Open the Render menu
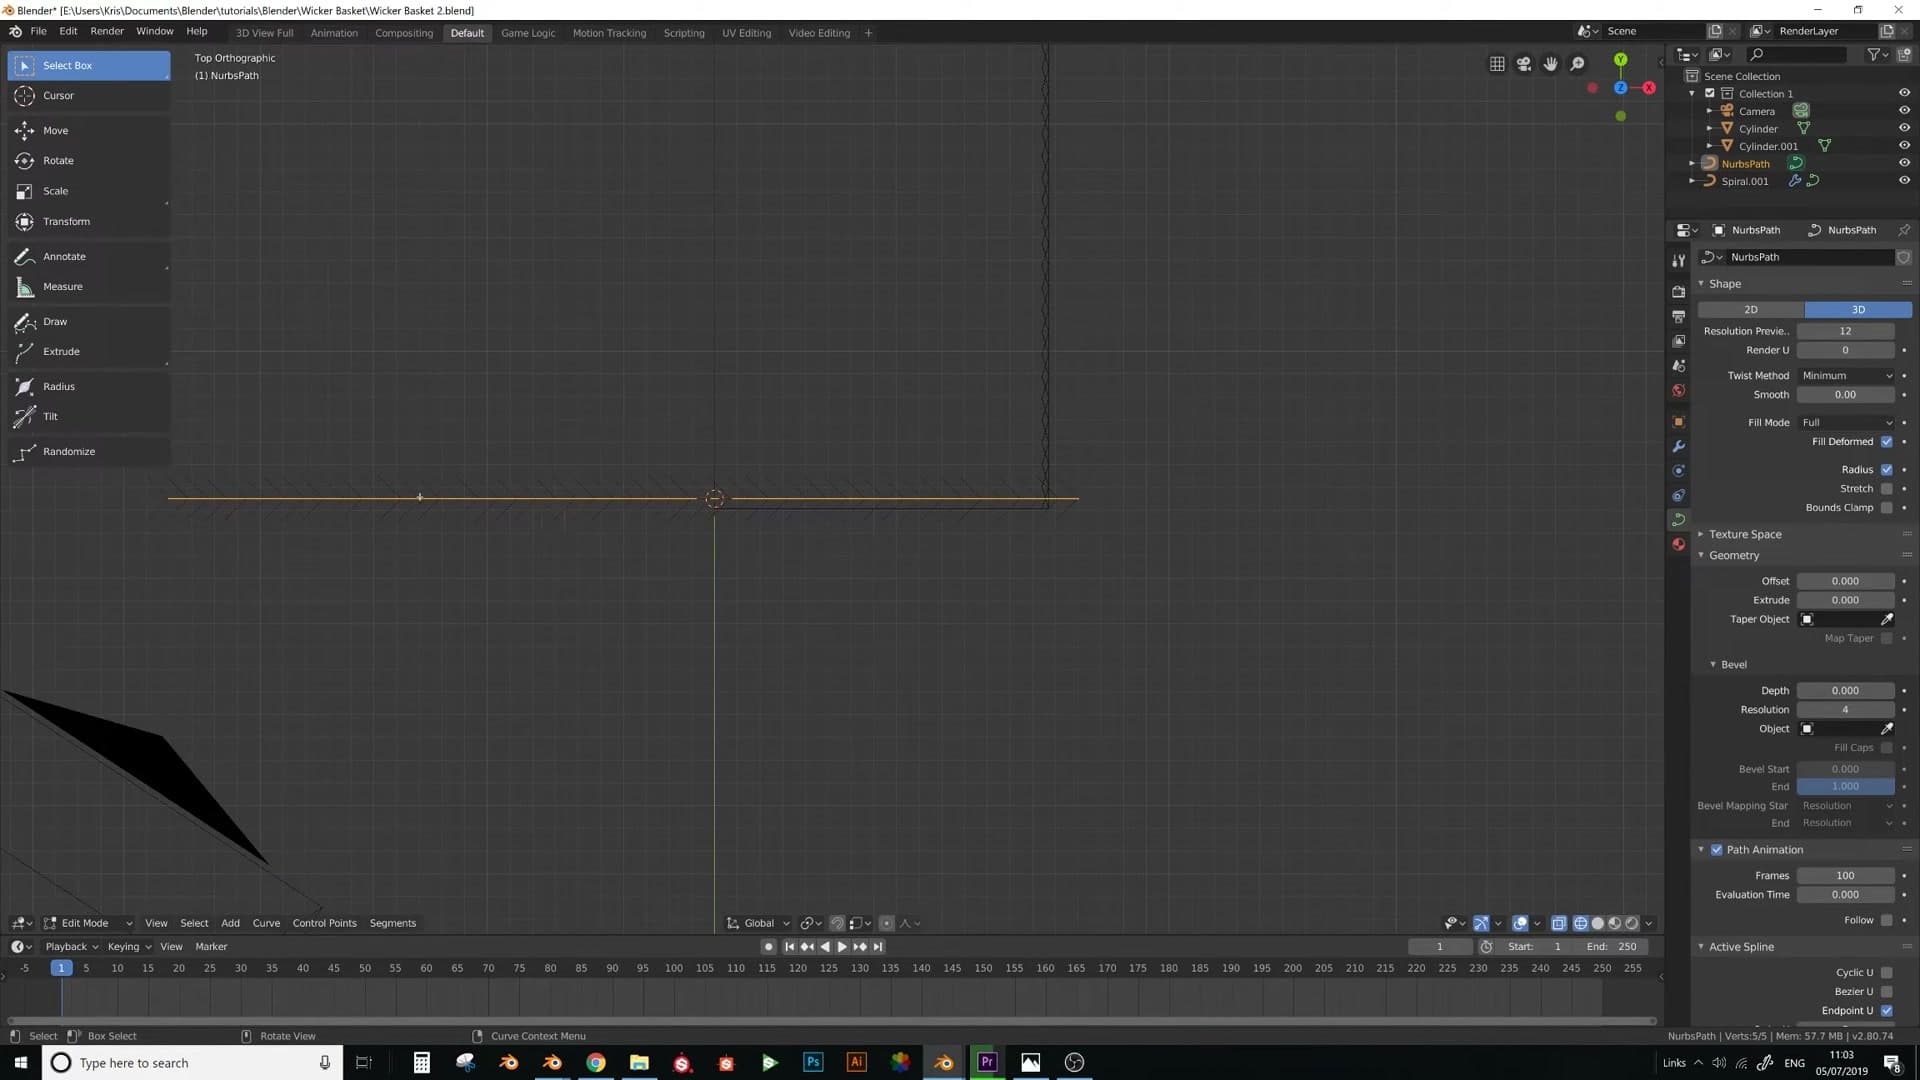The image size is (1920, 1080). point(107,32)
